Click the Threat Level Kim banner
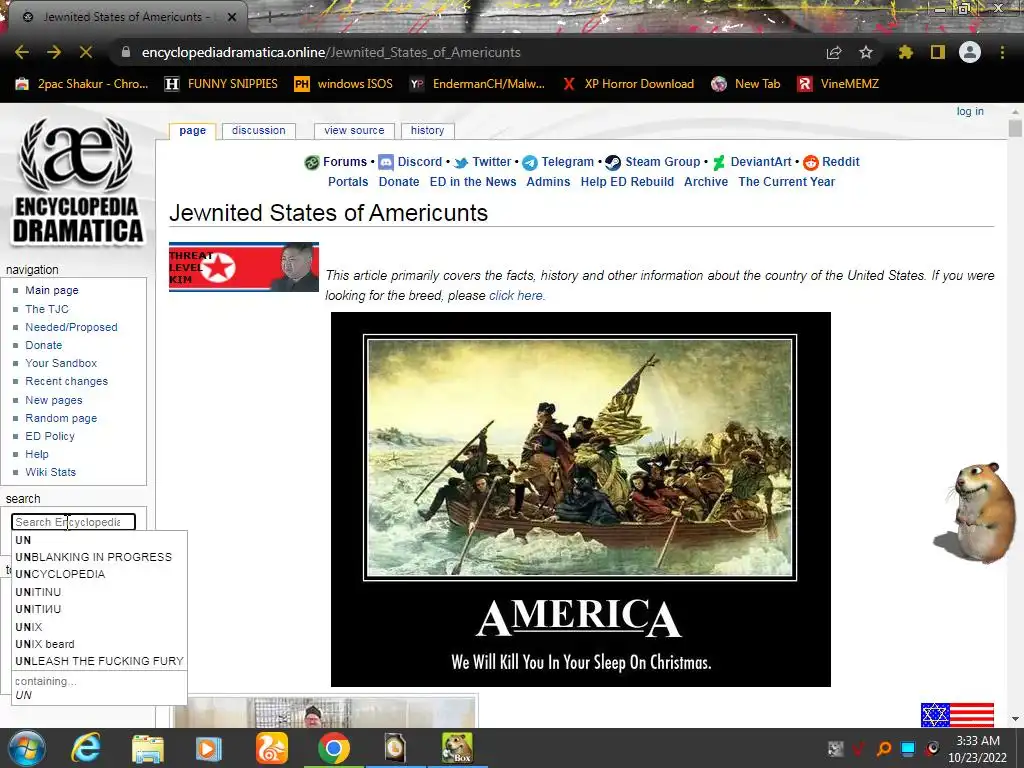This screenshot has height=768, width=1024. [244, 266]
